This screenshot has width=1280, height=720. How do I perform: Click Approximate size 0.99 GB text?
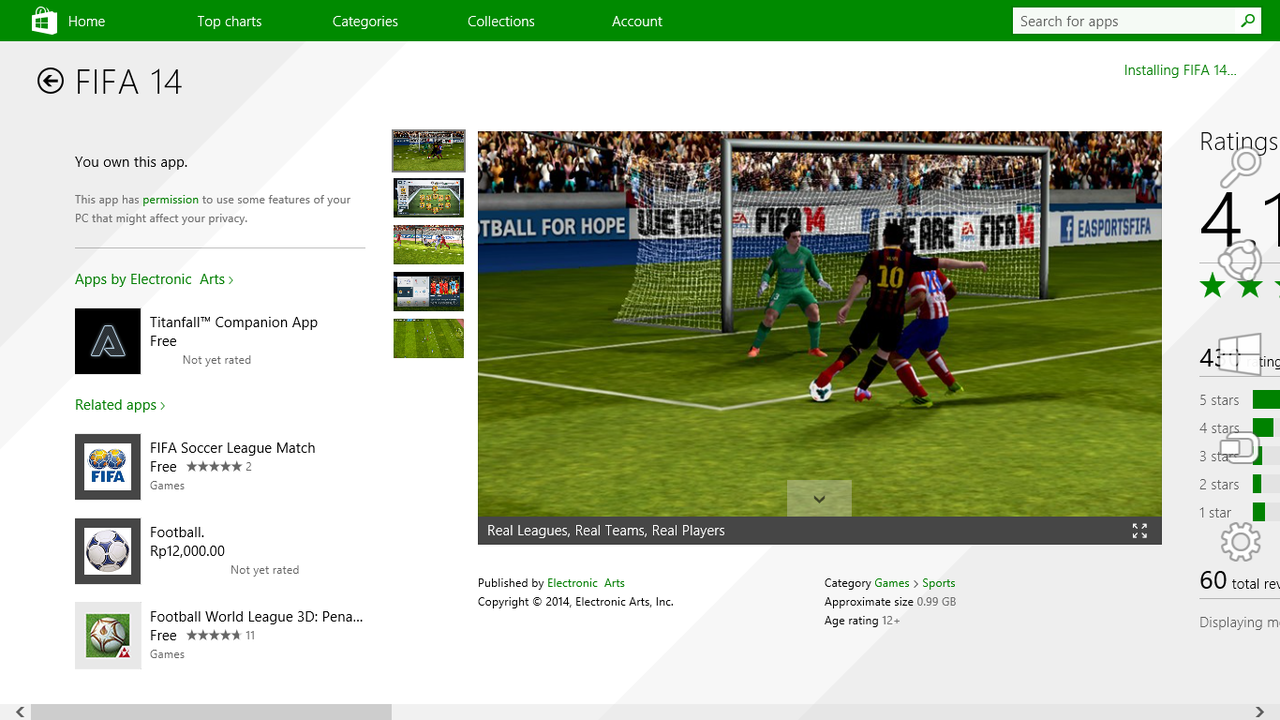coord(890,602)
